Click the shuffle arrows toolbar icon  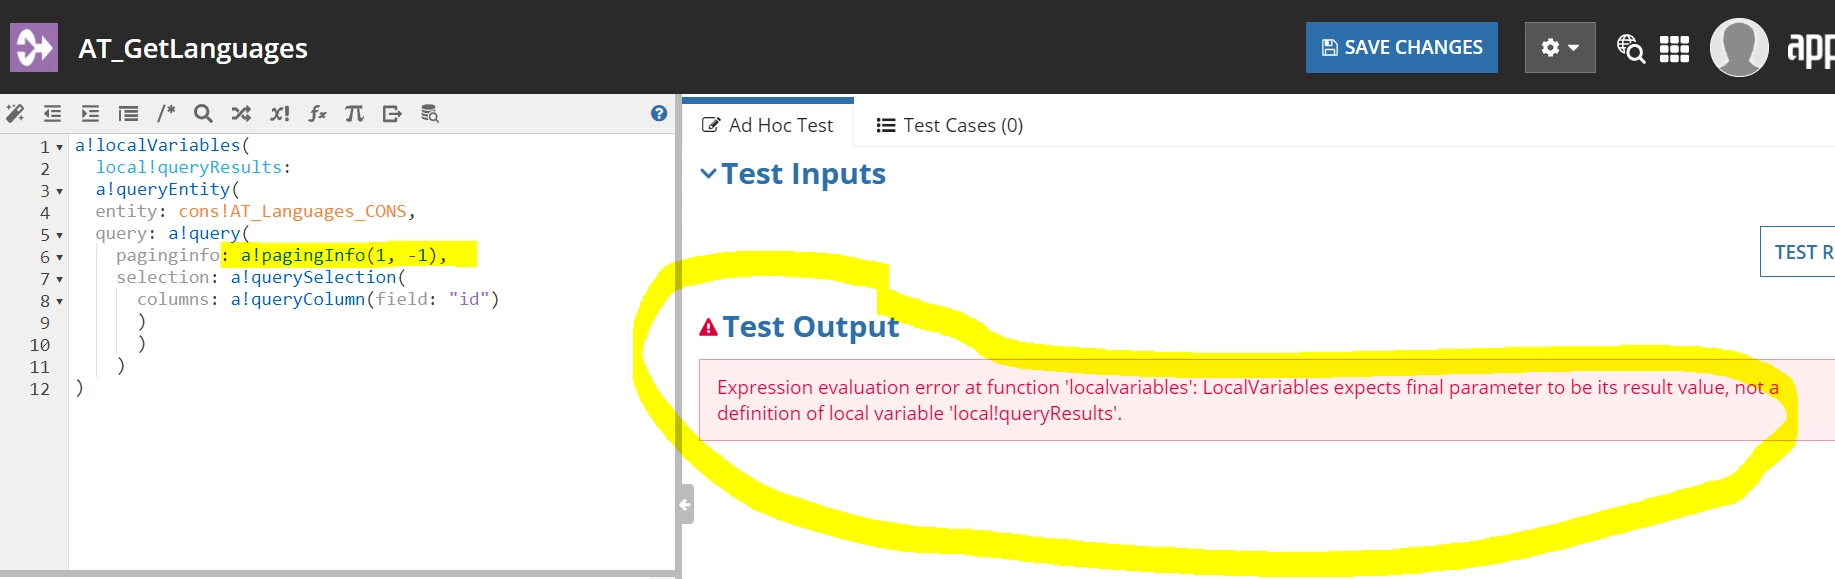pos(241,114)
